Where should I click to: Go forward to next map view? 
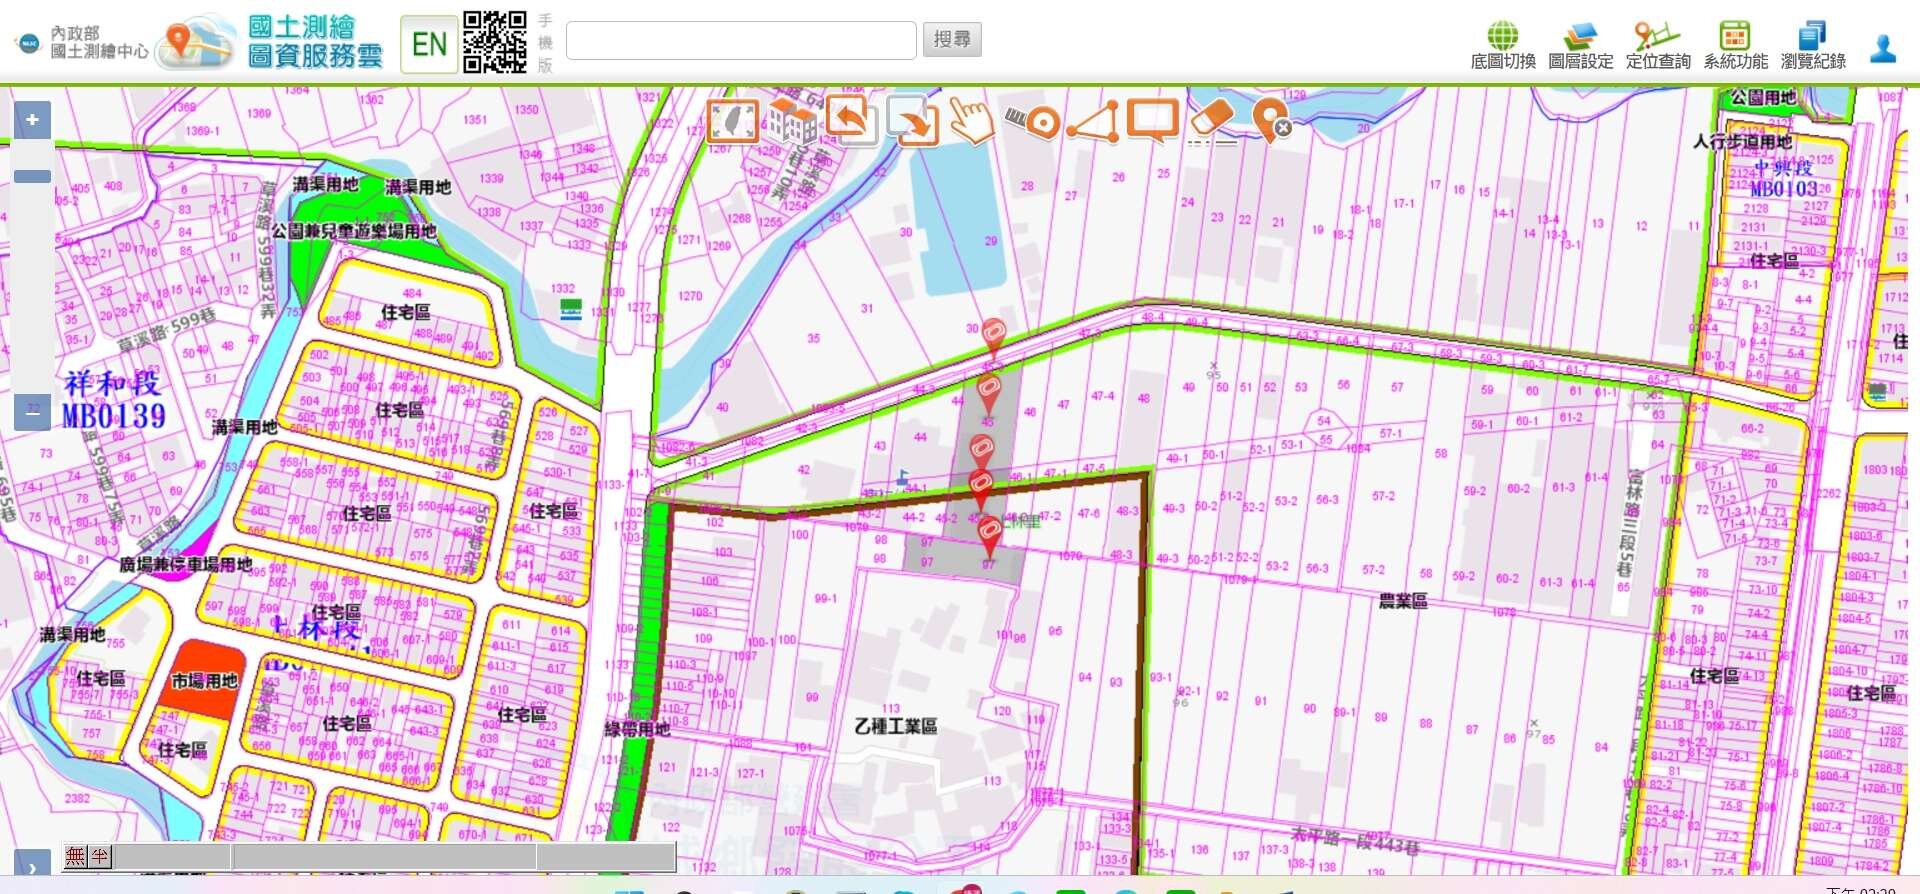click(912, 122)
